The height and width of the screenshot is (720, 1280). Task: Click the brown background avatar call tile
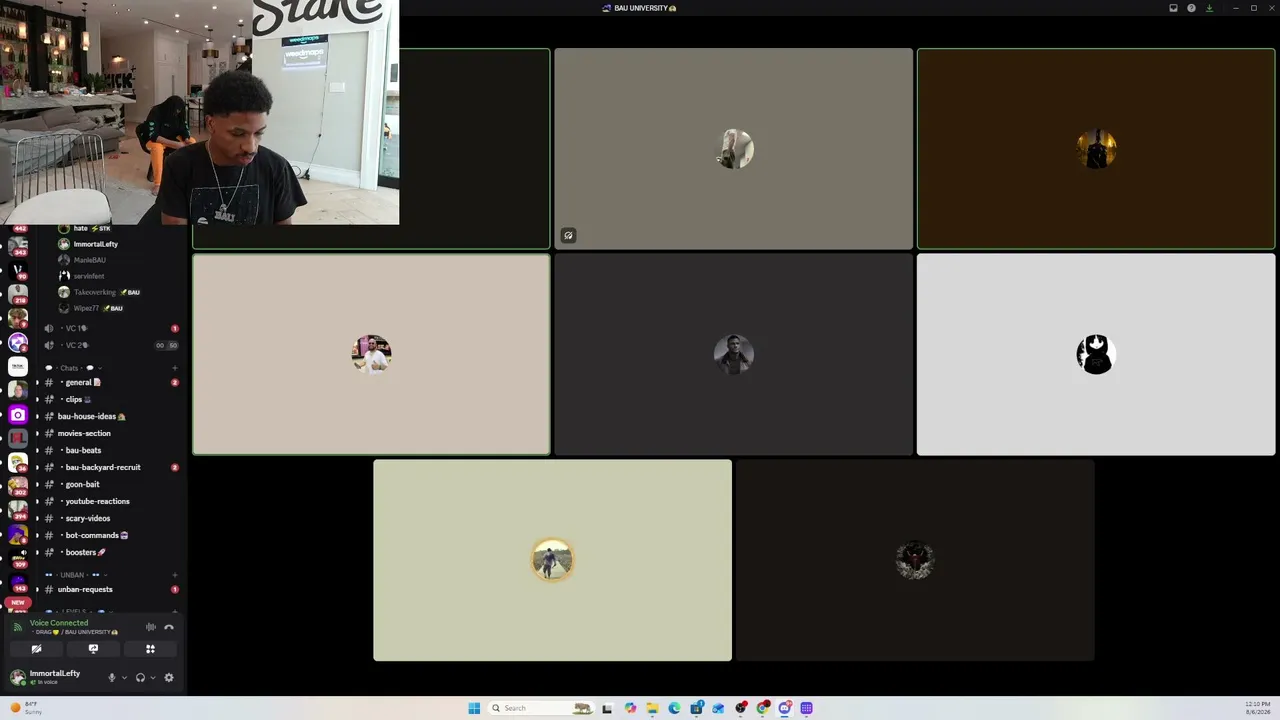pyautogui.click(x=1096, y=149)
